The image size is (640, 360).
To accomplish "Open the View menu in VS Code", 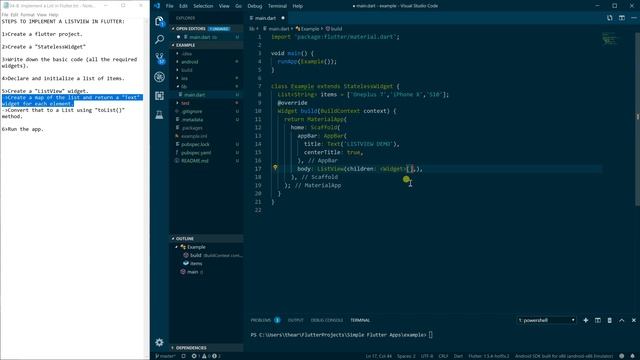I will [x=224, y=6].
